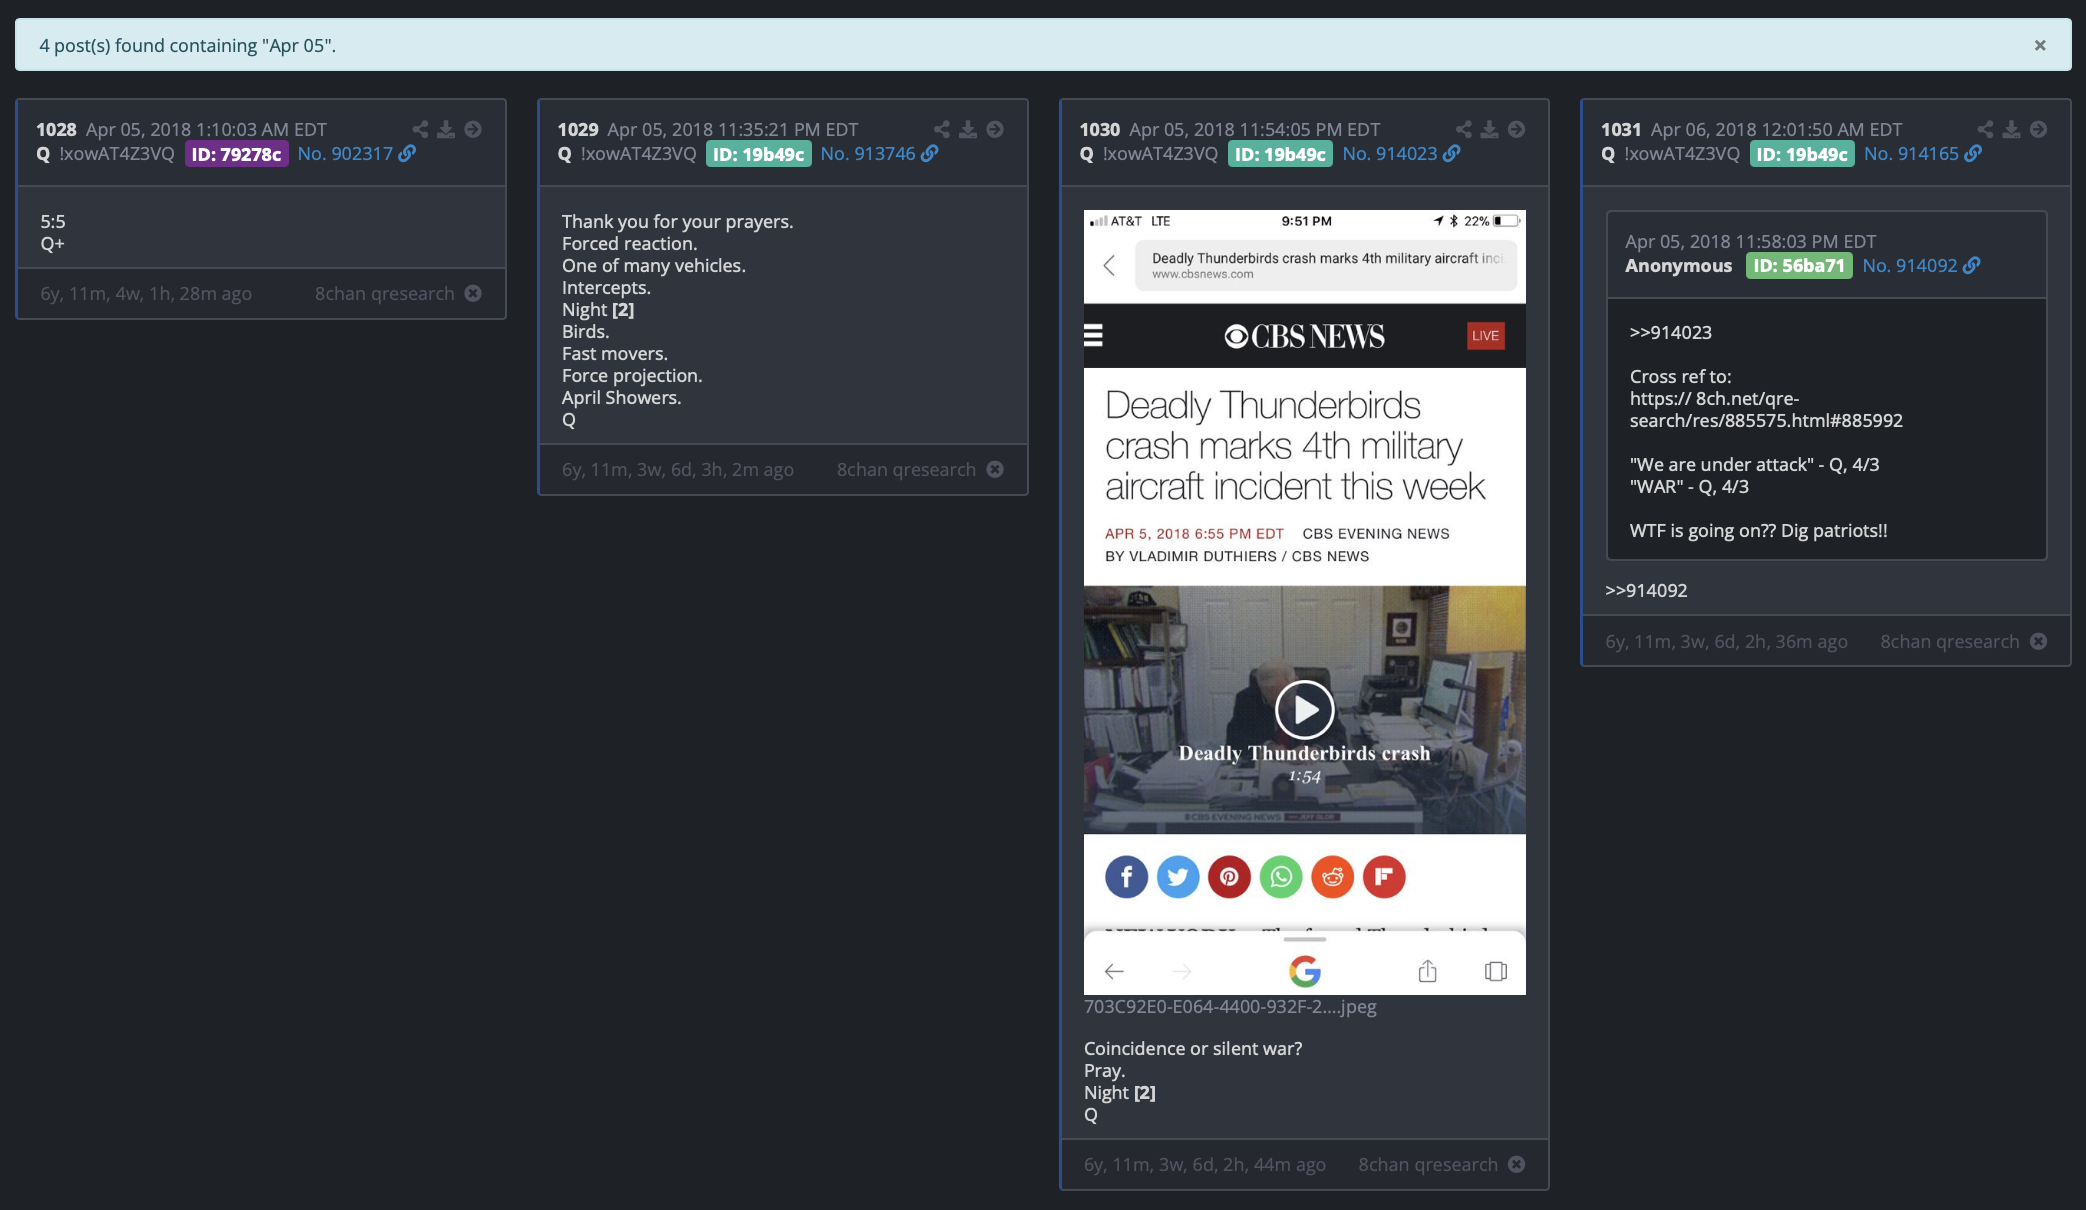Click the WhatsApp share icon in screenshot
The image size is (2086, 1210).
tap(1281, 877)
